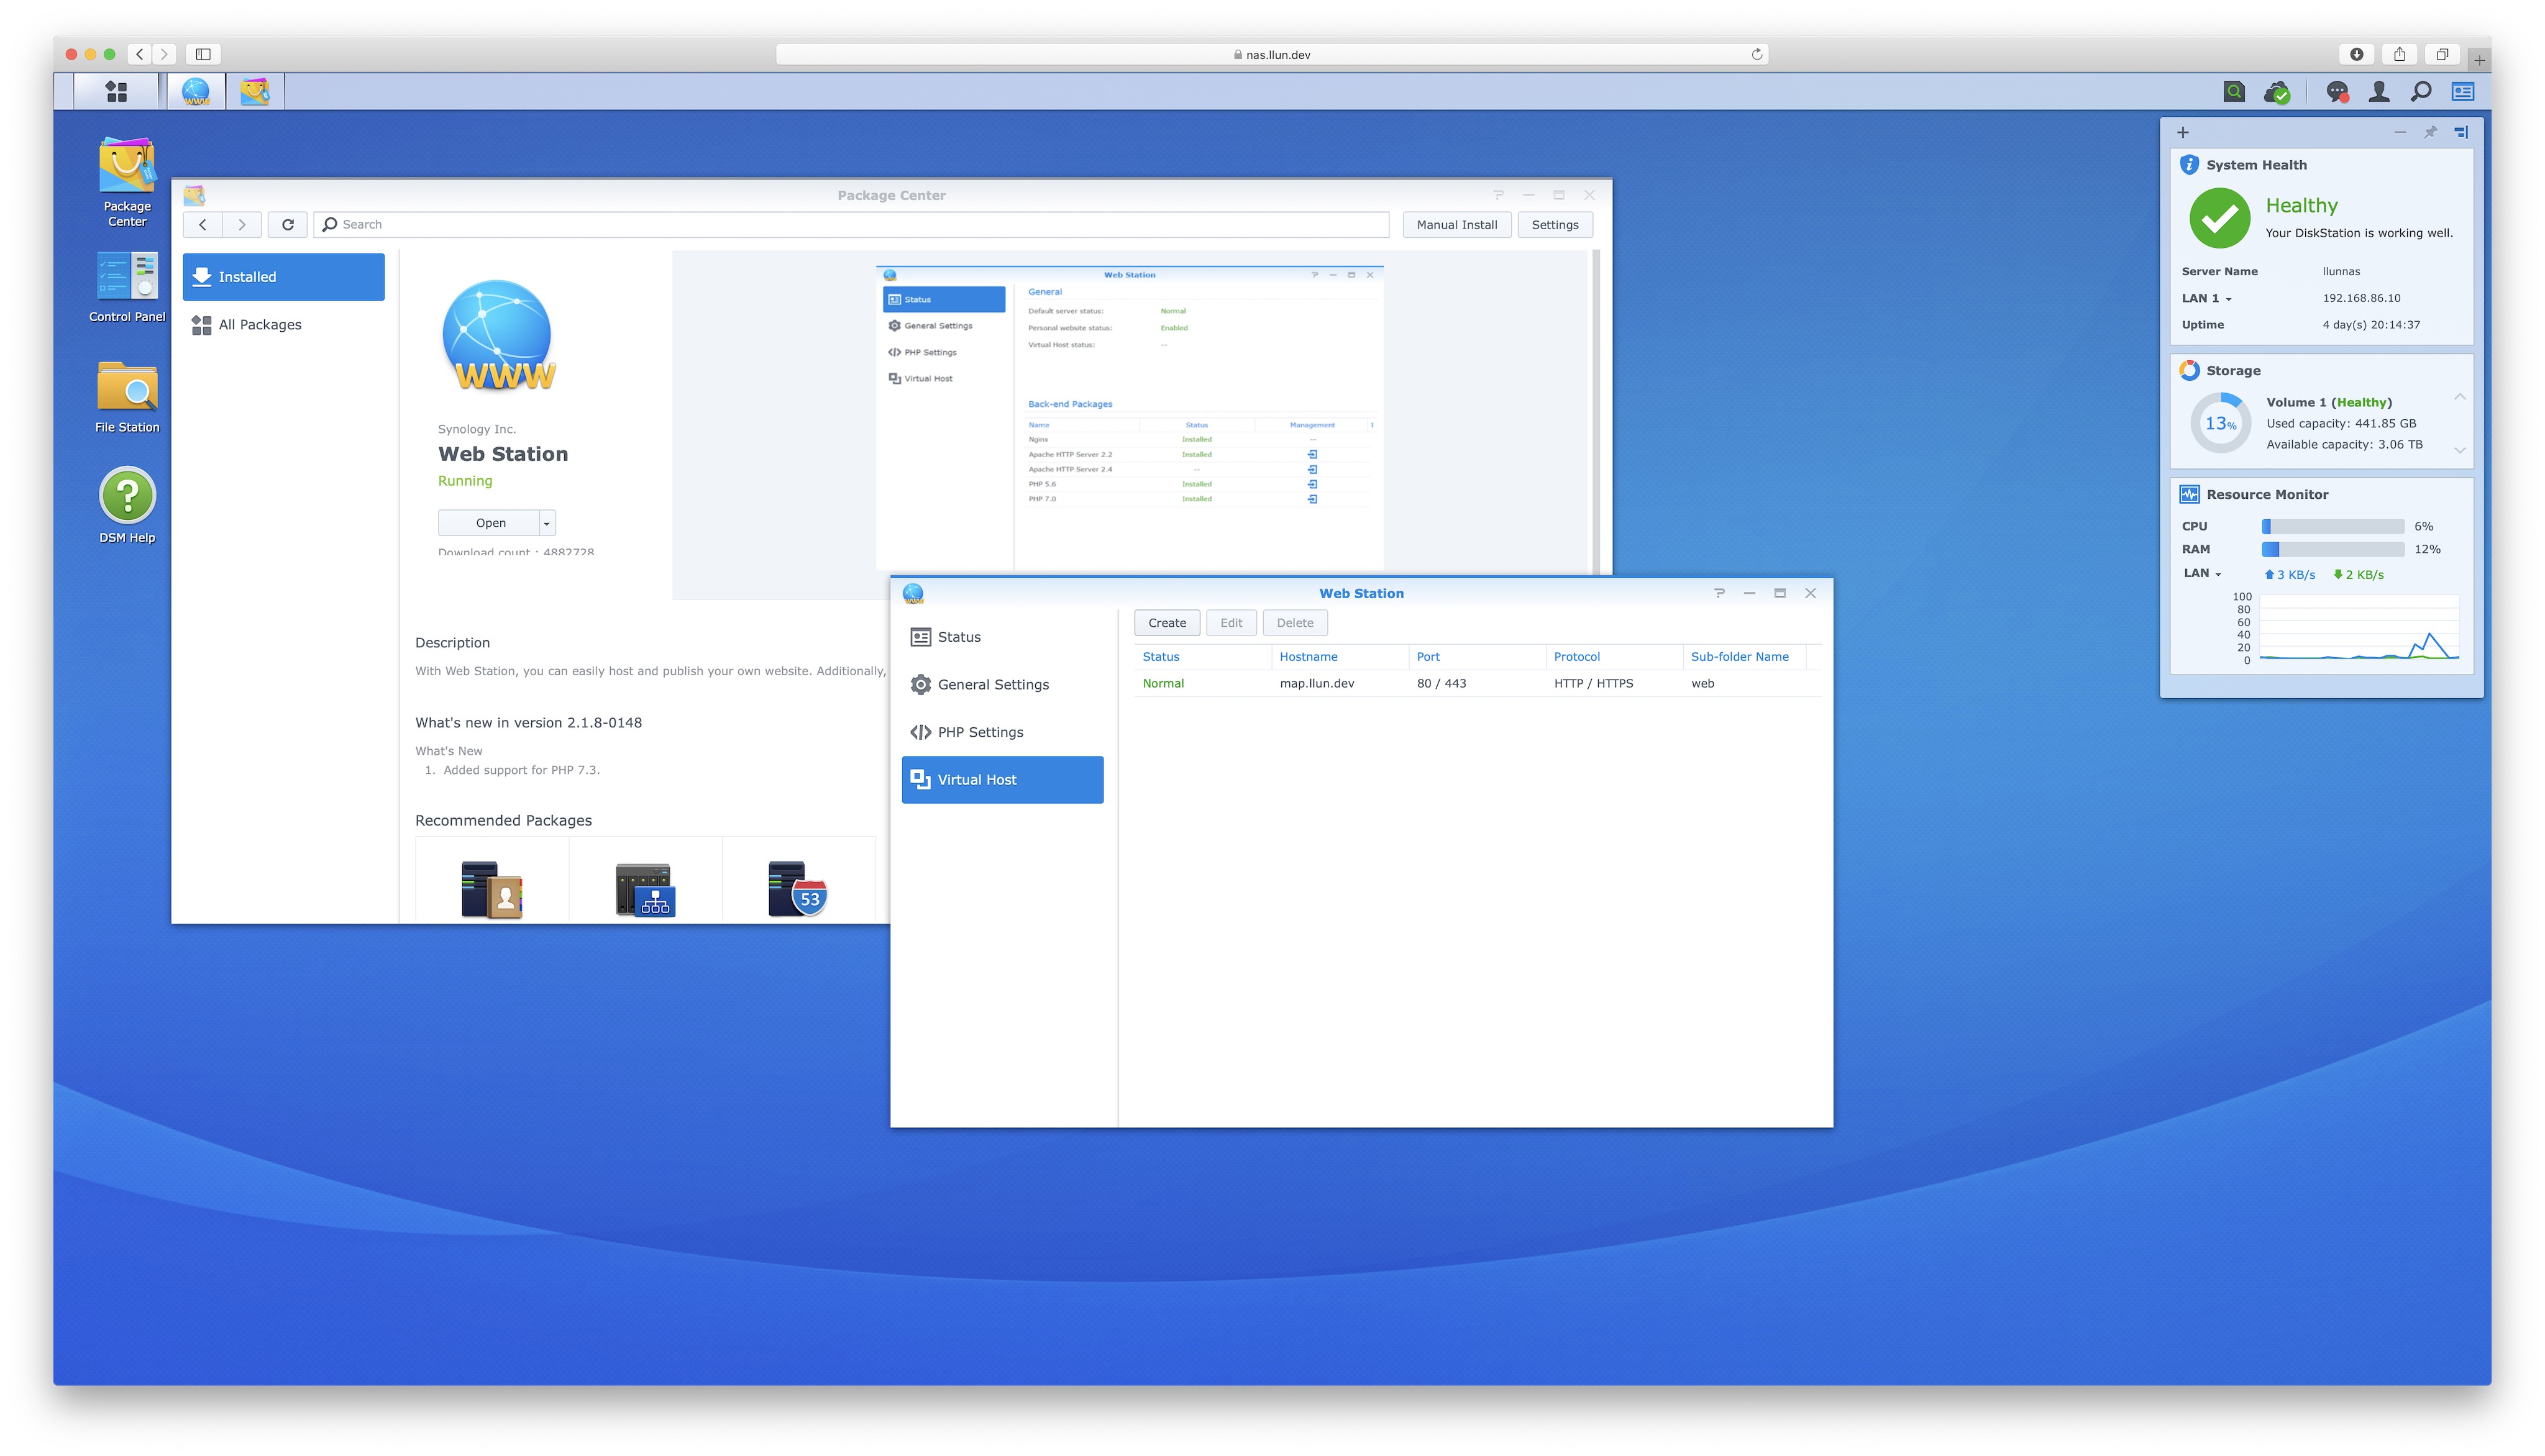Switch to PHP Settings in Web Station
This screenshot has width=2545, height=1456.
tap(980, 732)
